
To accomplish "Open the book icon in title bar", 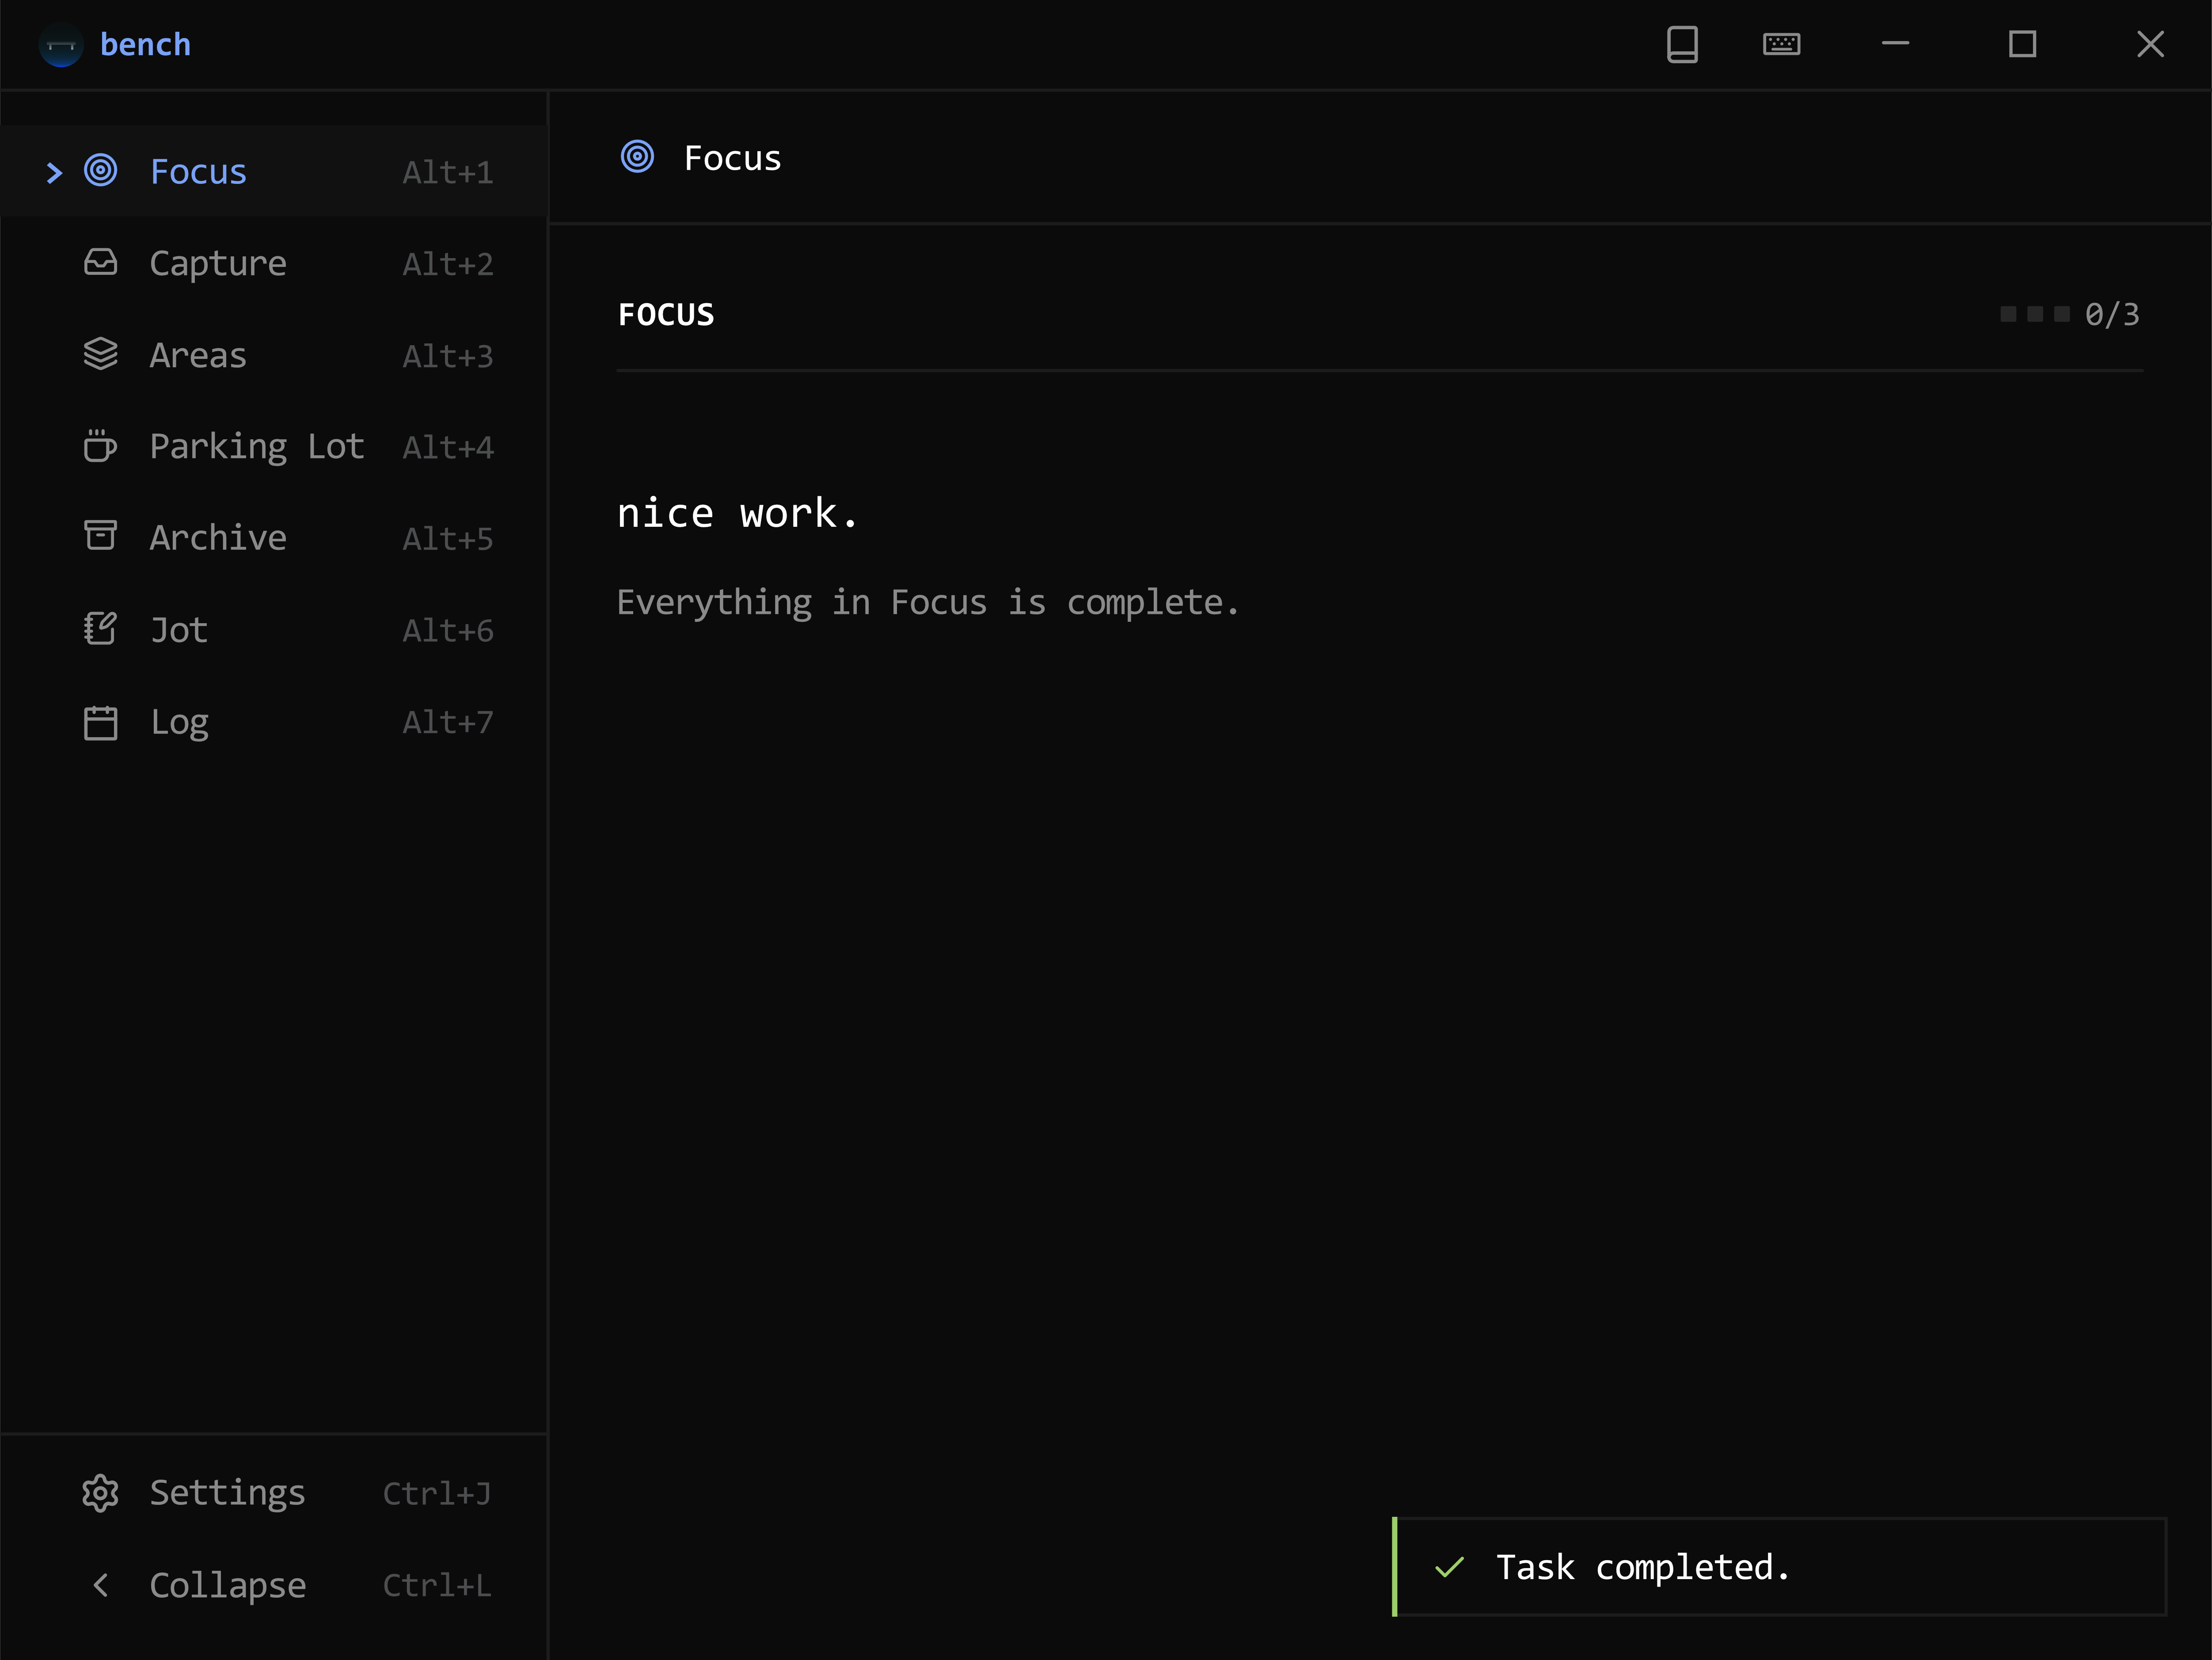I will pos(1683,45).
